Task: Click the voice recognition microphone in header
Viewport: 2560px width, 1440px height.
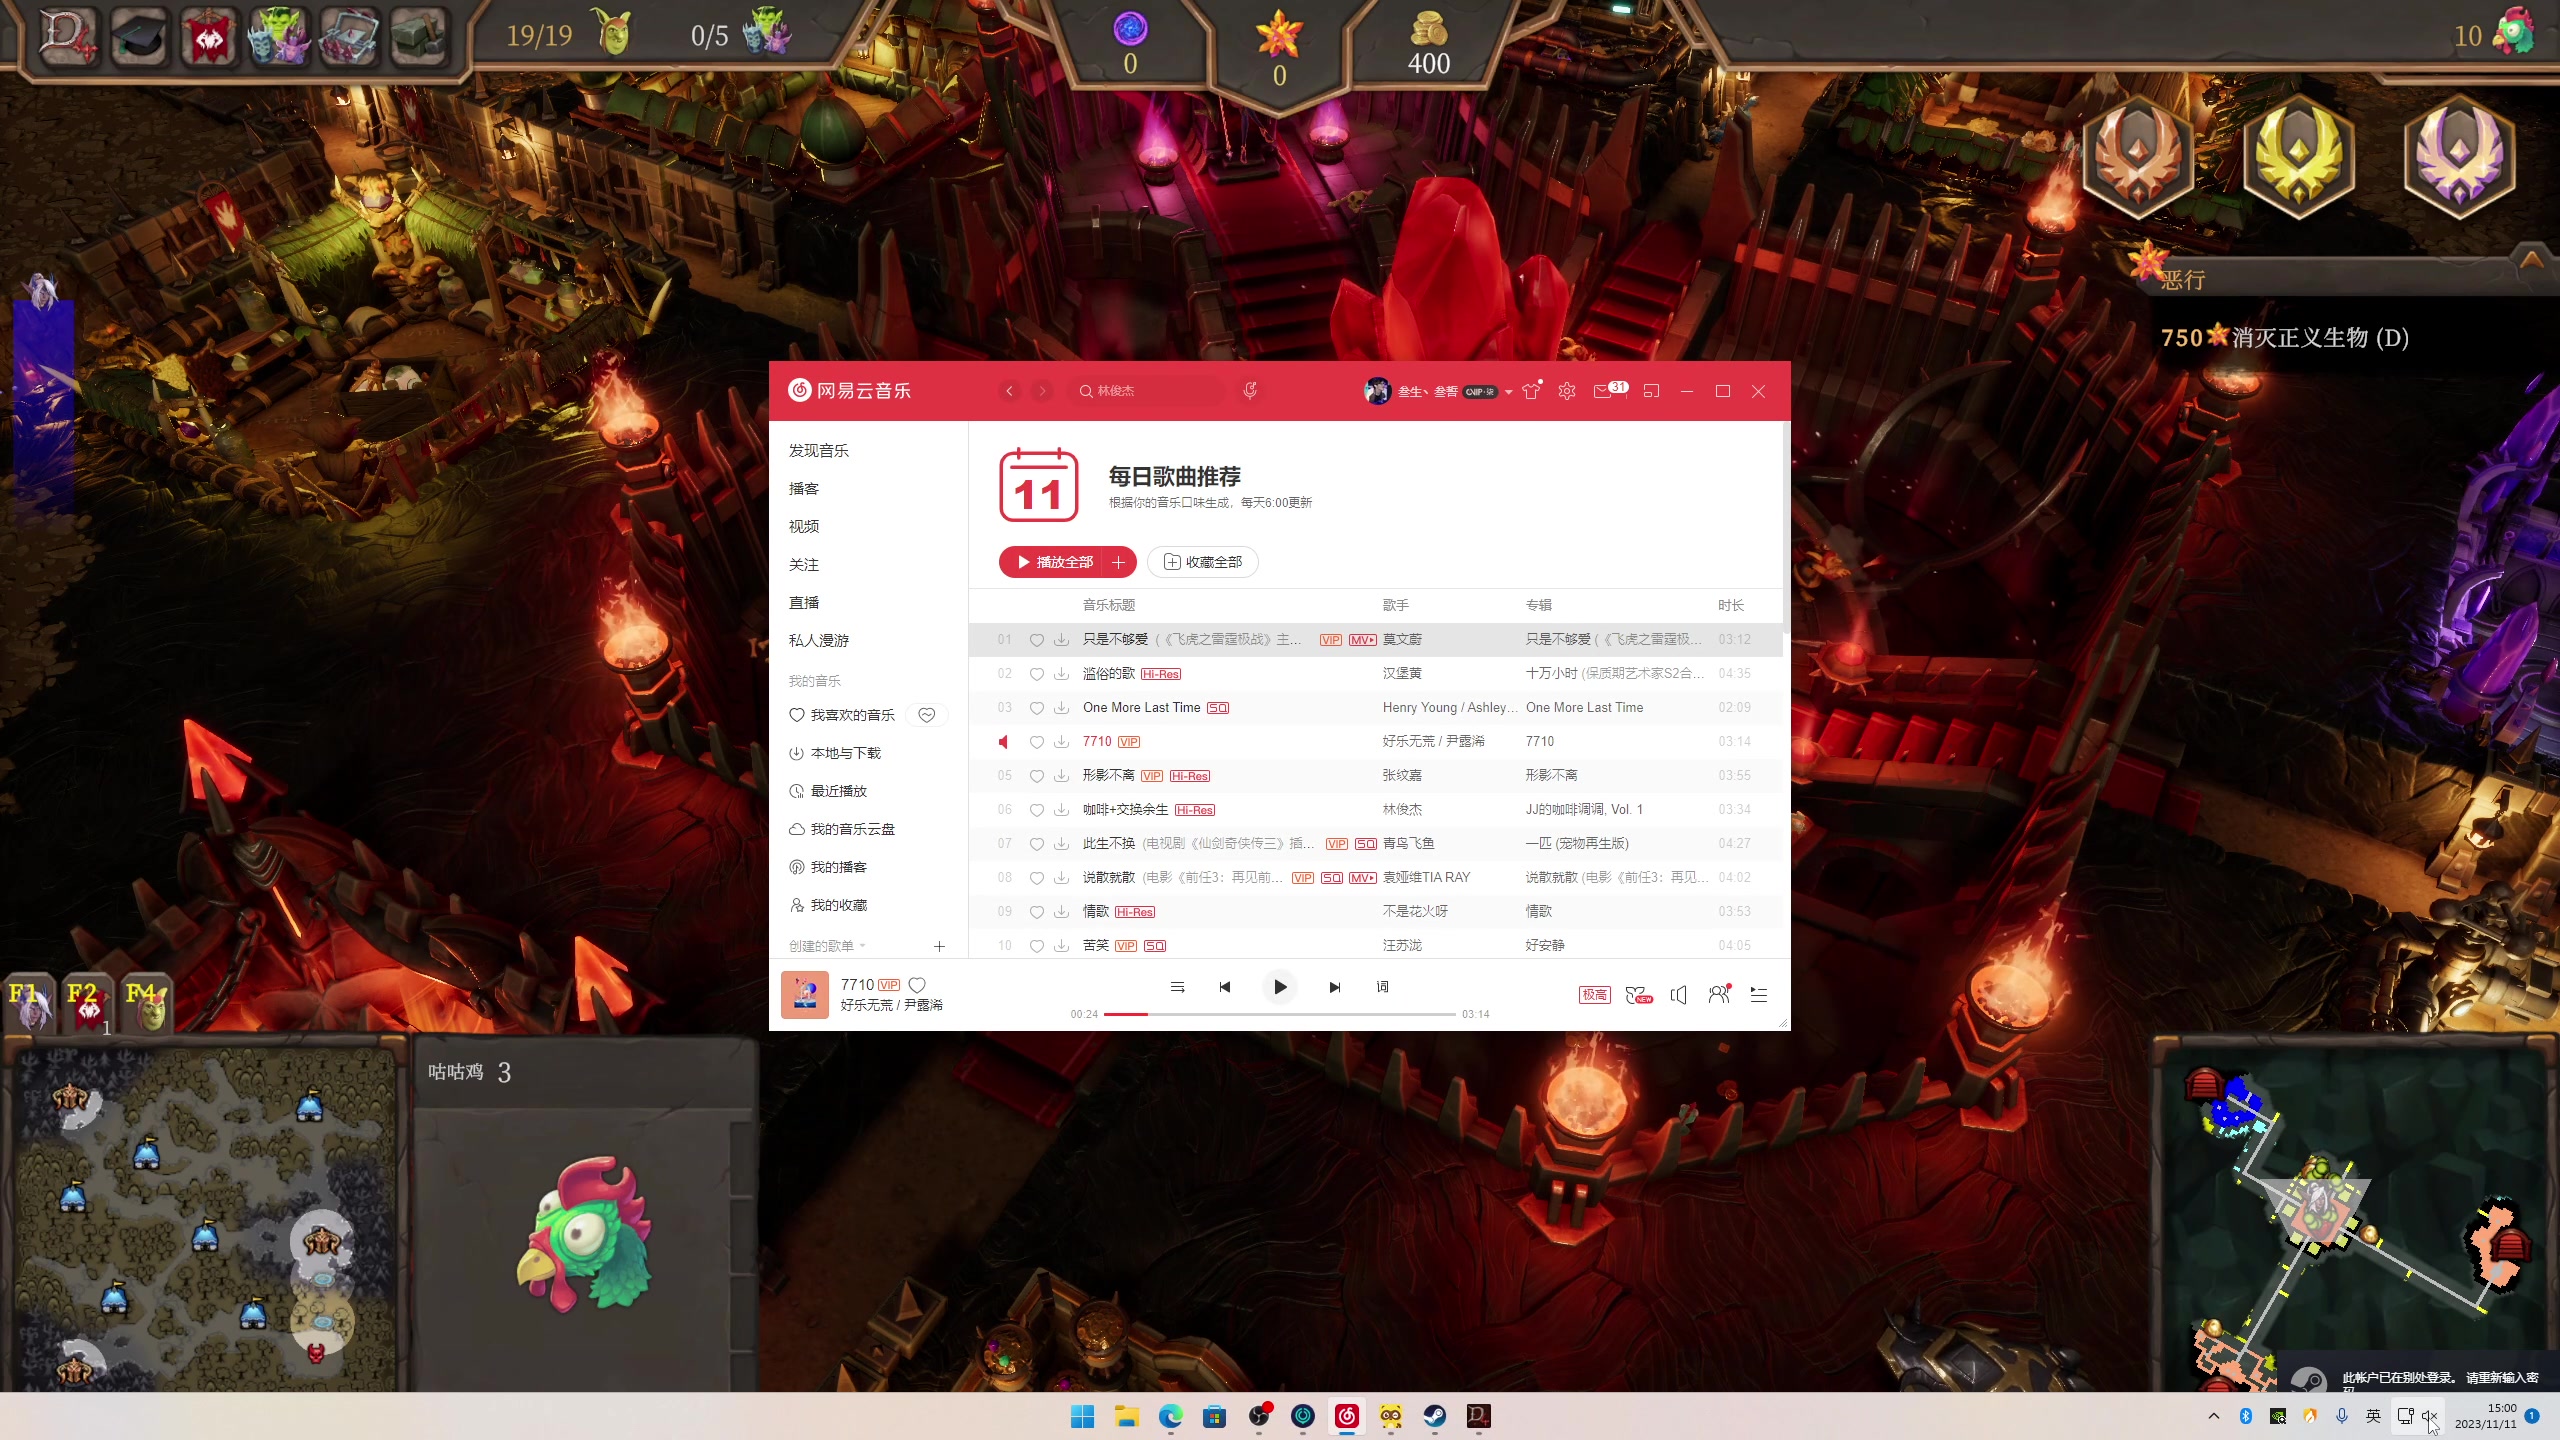Action: click(x=1250, y=391)
